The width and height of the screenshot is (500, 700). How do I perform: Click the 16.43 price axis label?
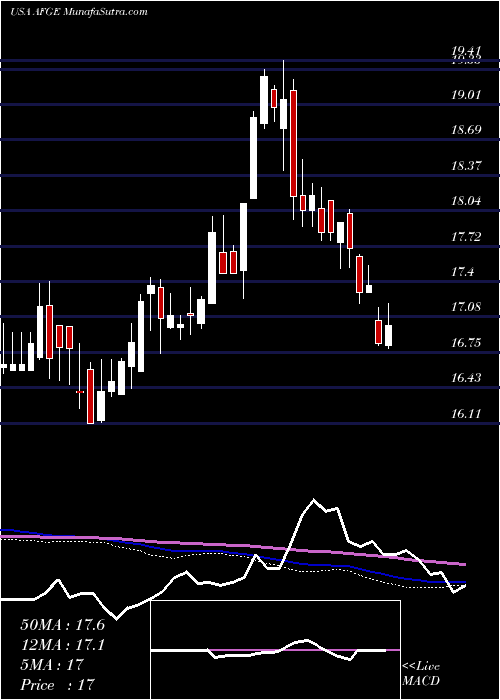(467, 378)
